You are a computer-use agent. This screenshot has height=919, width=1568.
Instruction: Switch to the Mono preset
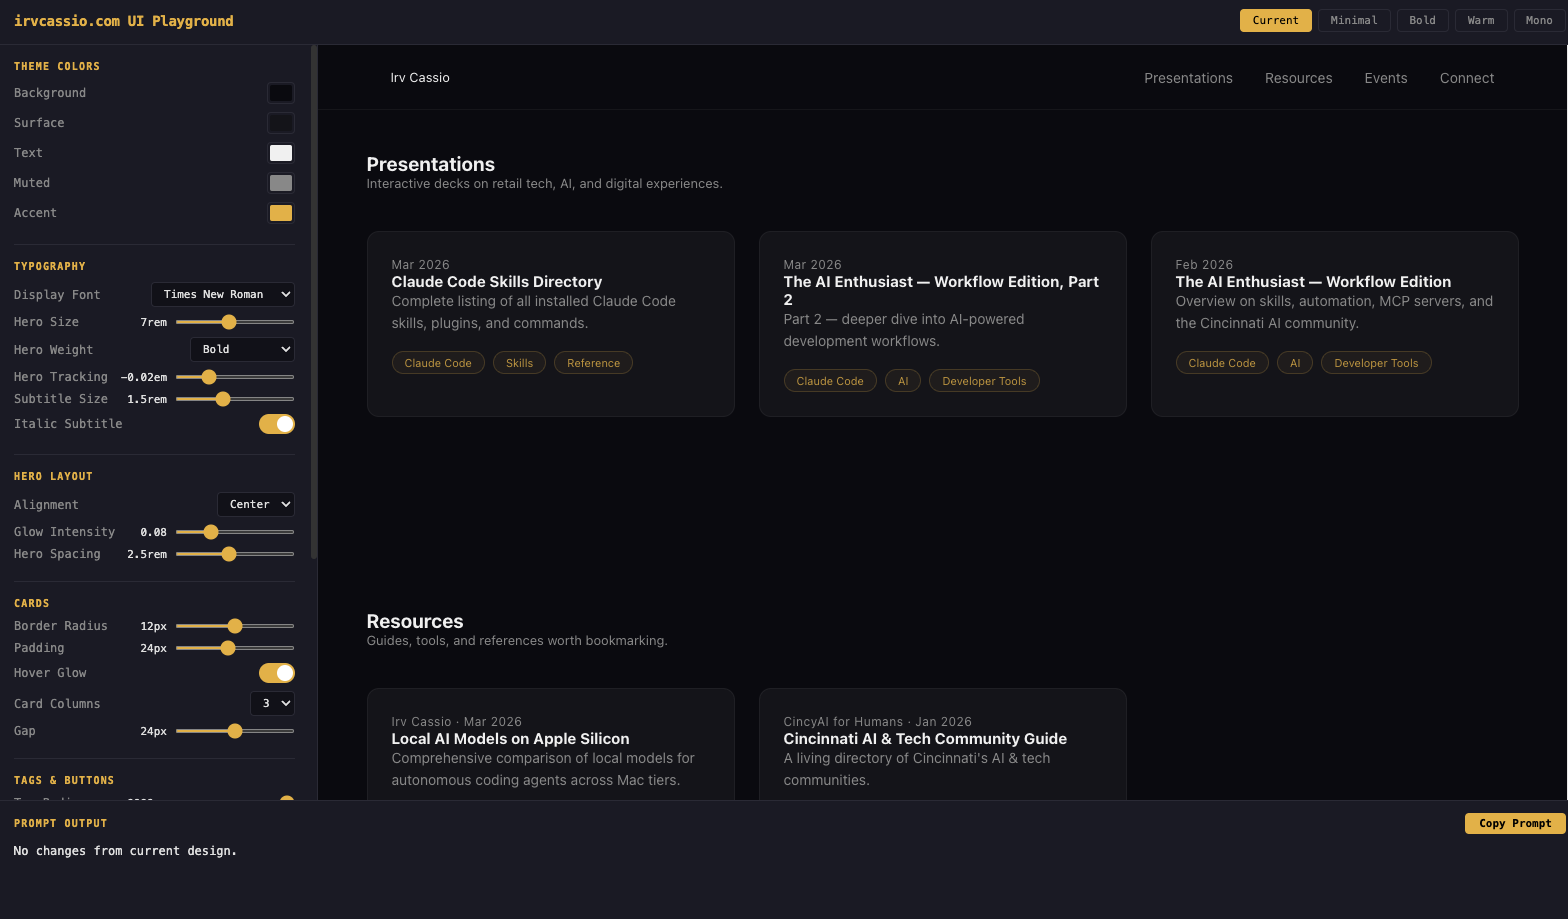(x=1539, y=20)
